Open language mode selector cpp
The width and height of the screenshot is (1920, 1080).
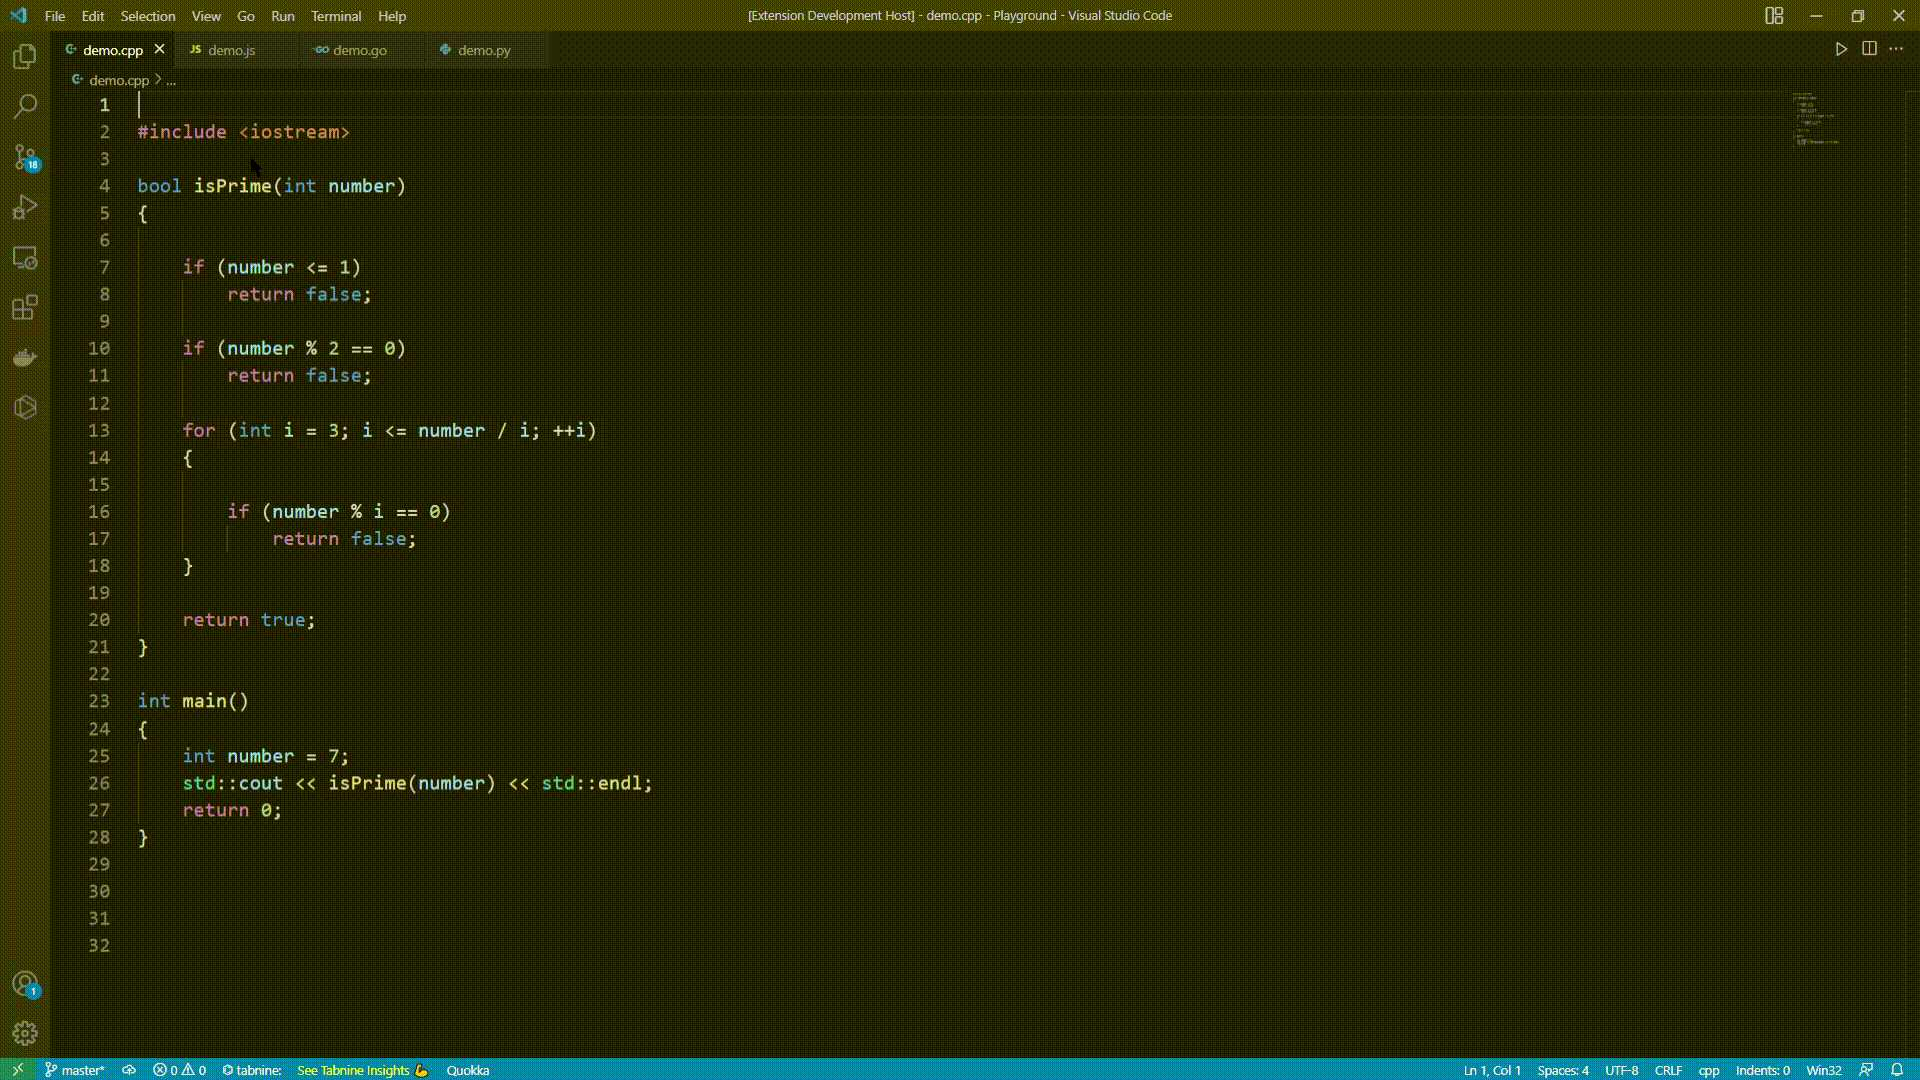1708,1070
